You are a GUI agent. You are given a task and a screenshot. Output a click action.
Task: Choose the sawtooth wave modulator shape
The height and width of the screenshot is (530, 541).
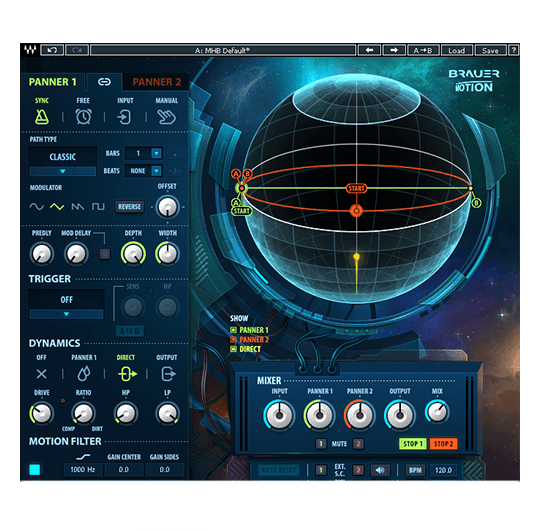(x=78, y=207)
